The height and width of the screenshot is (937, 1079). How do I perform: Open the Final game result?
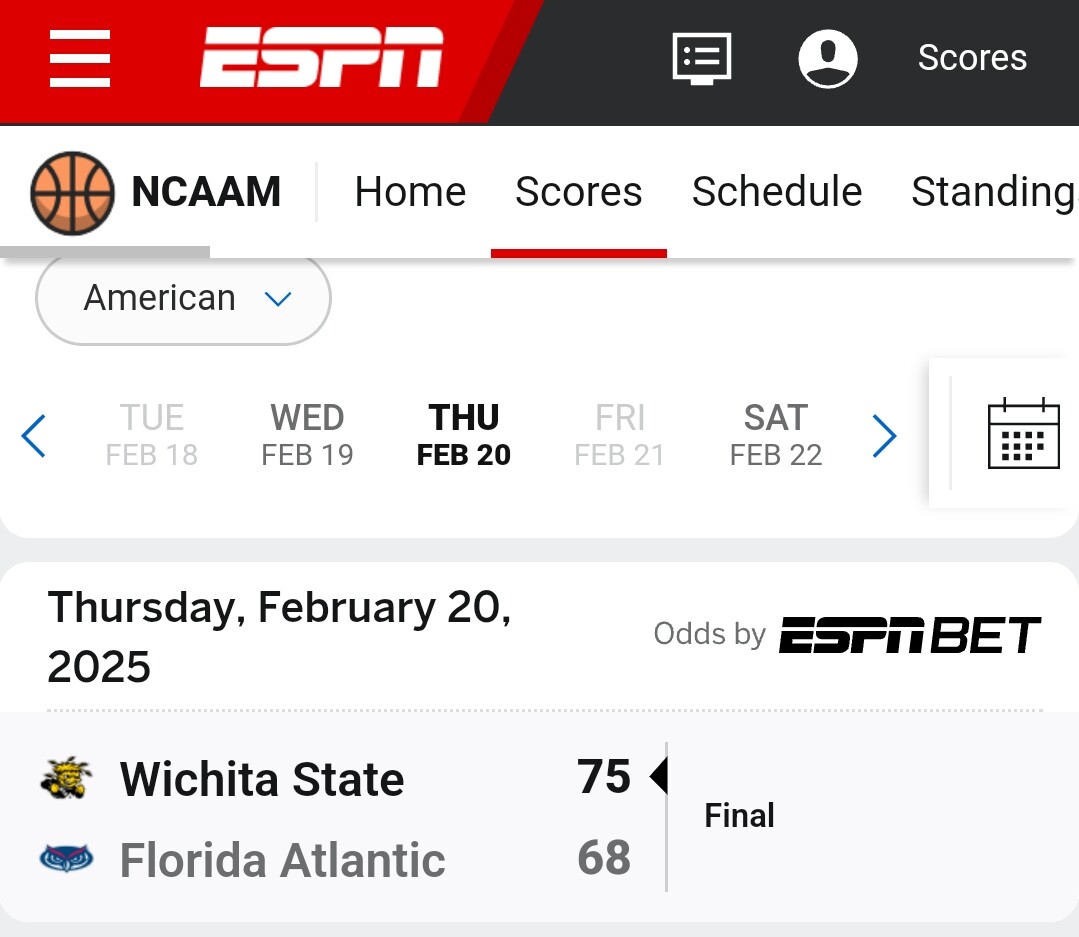coord(739,816)
